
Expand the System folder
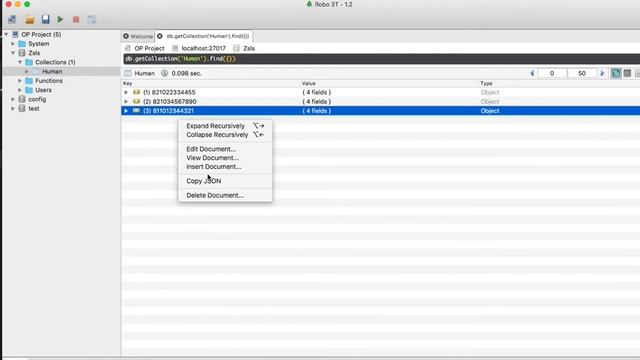click(x=13, y=44)
